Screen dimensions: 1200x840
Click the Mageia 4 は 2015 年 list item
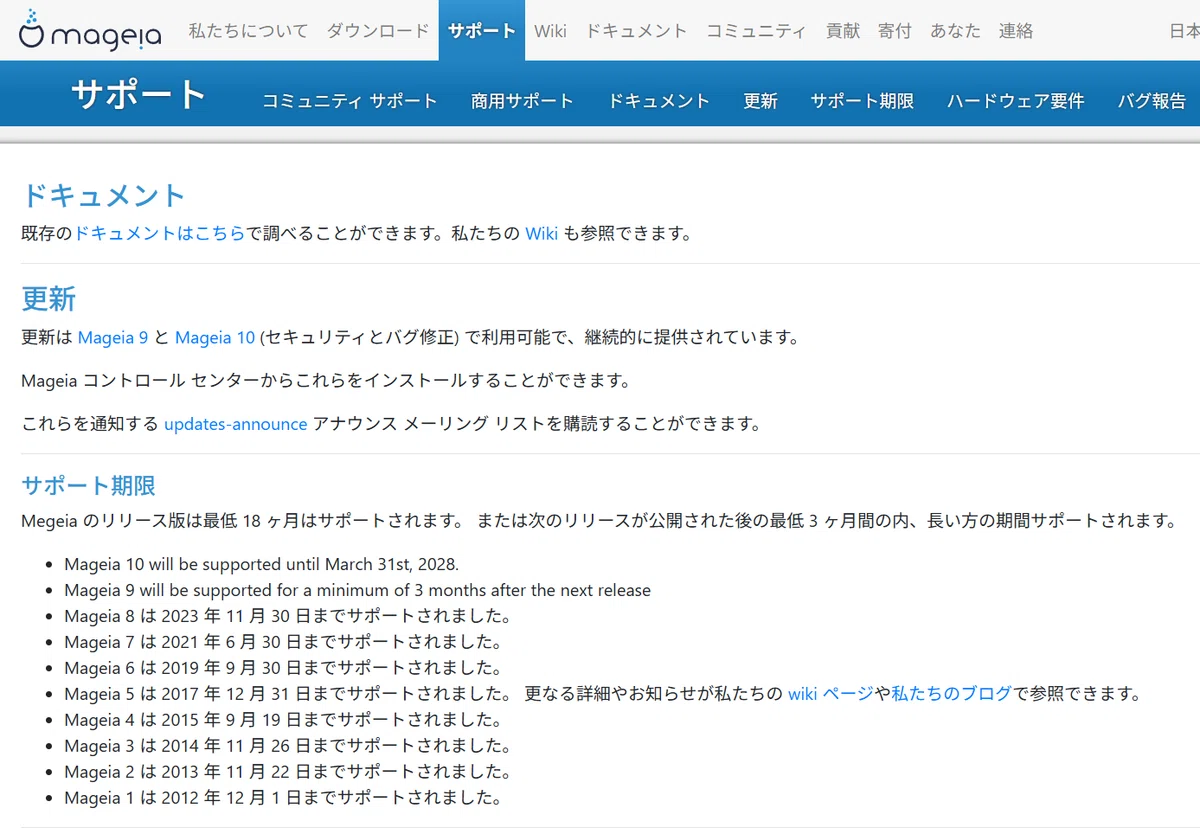point(283,719)
